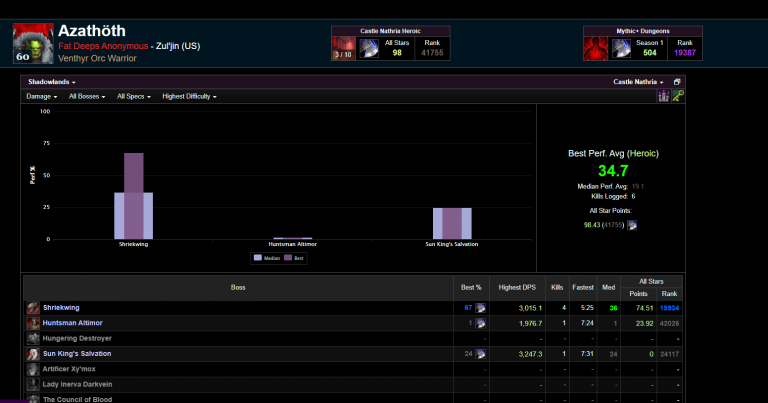Open the Damage metric dropdown
Viewport: 768px width, 403px height.
(x=41, y=96)
